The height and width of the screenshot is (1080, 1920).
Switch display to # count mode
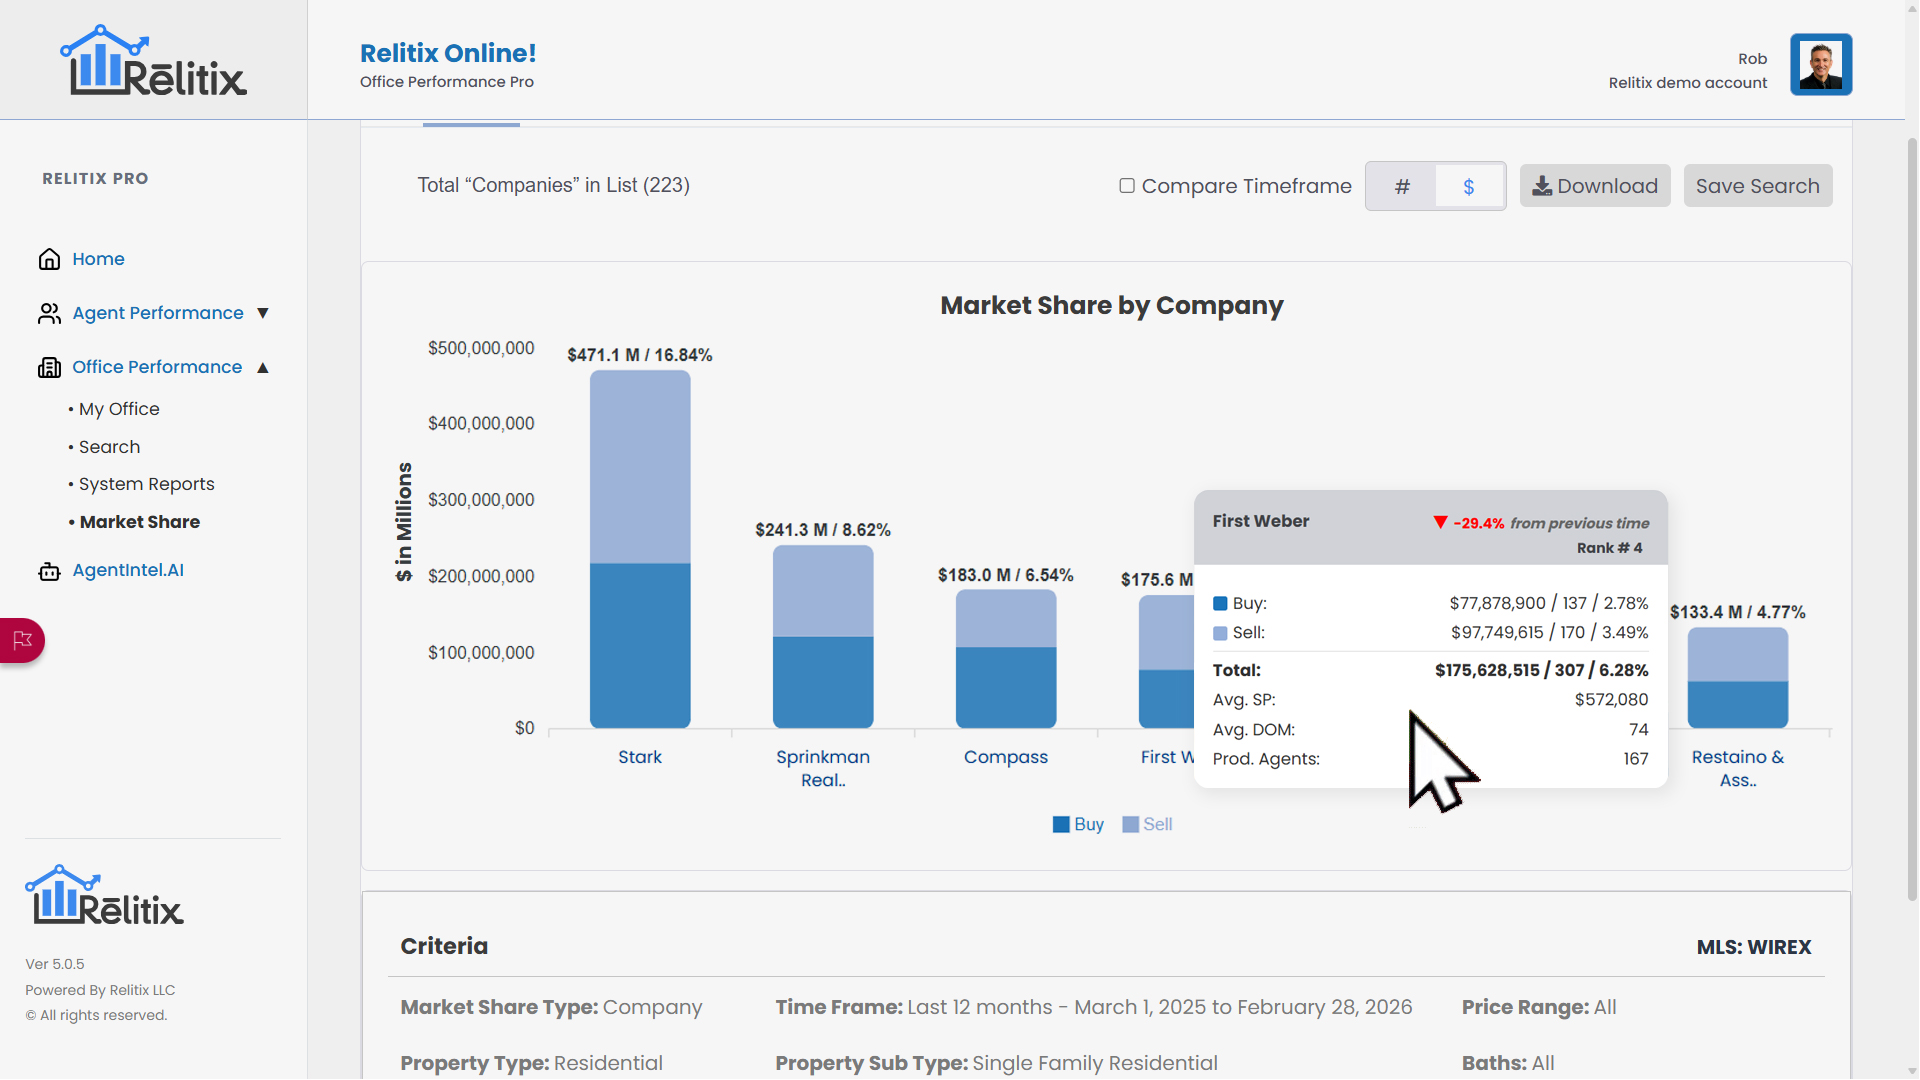[1402, 186]
